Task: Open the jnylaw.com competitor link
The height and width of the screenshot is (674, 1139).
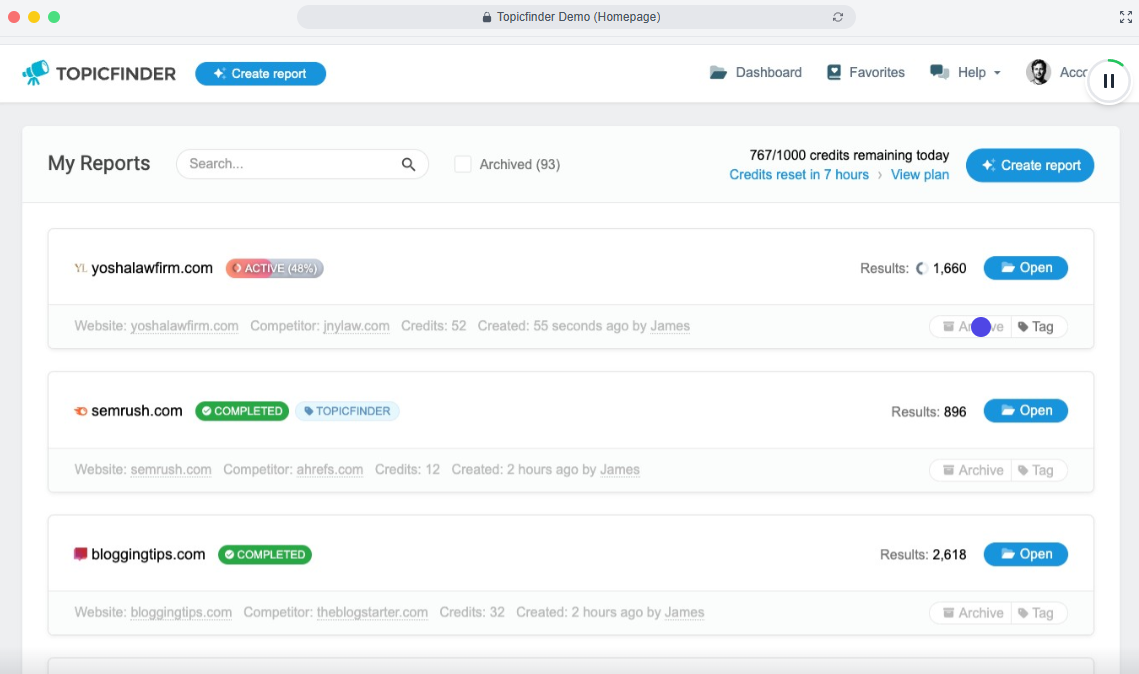Action: (356, 325)
